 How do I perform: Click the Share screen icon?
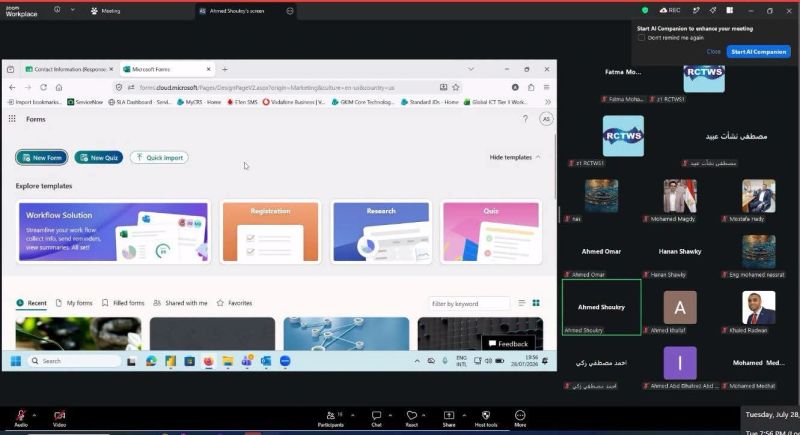pos(449,415)
